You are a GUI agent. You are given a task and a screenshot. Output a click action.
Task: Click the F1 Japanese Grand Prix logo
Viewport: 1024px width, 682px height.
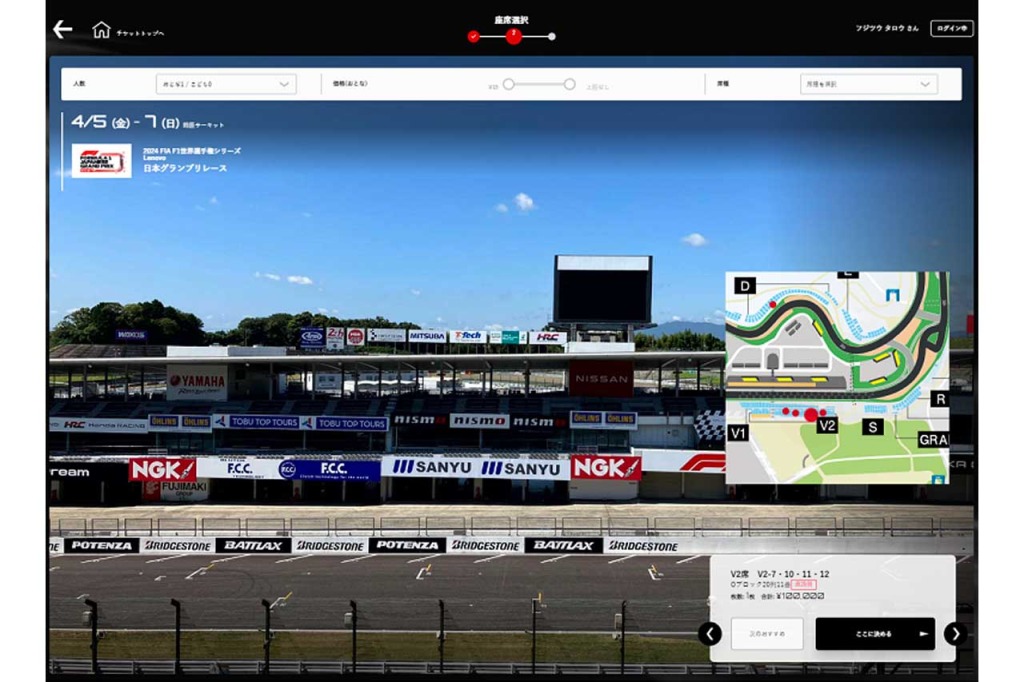tap(101, 161)
